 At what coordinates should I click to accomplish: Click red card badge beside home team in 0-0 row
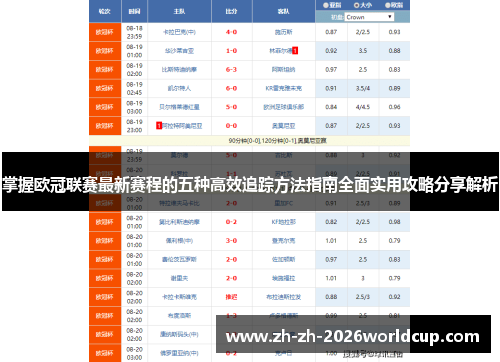tap(159, 126)
